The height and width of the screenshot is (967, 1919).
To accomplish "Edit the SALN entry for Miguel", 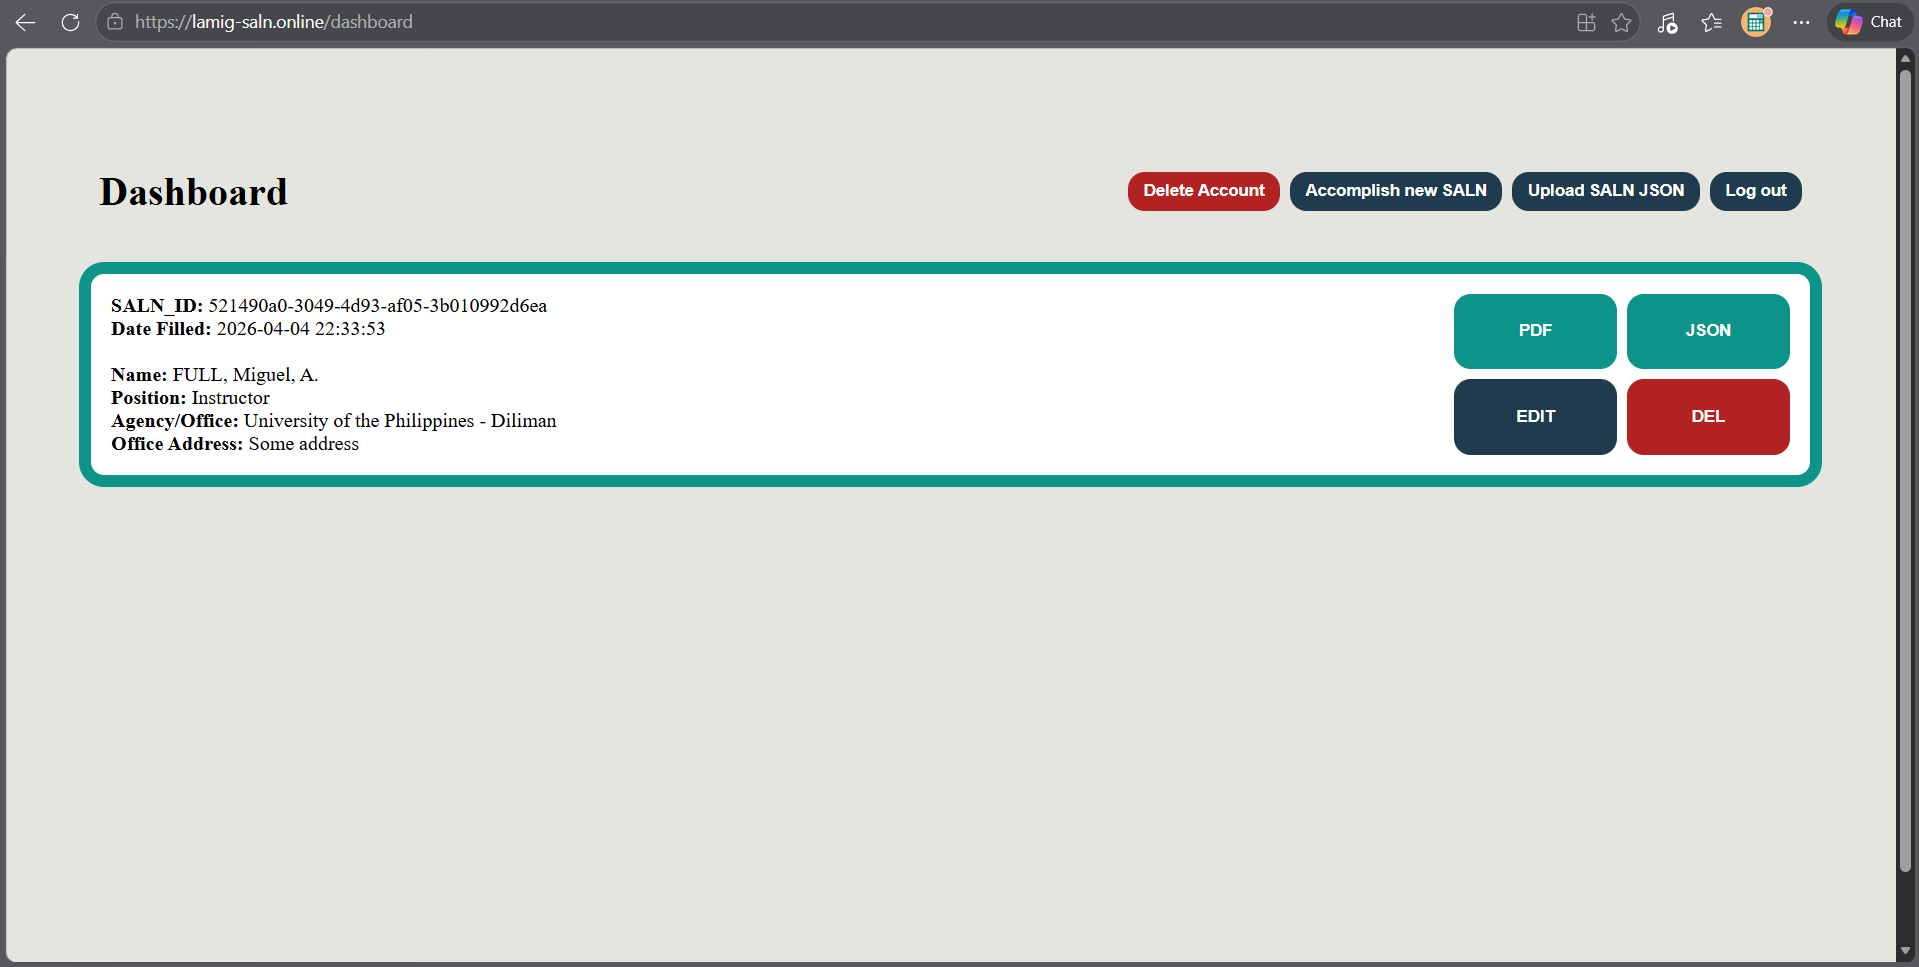I will click(x=1534, y=417).
